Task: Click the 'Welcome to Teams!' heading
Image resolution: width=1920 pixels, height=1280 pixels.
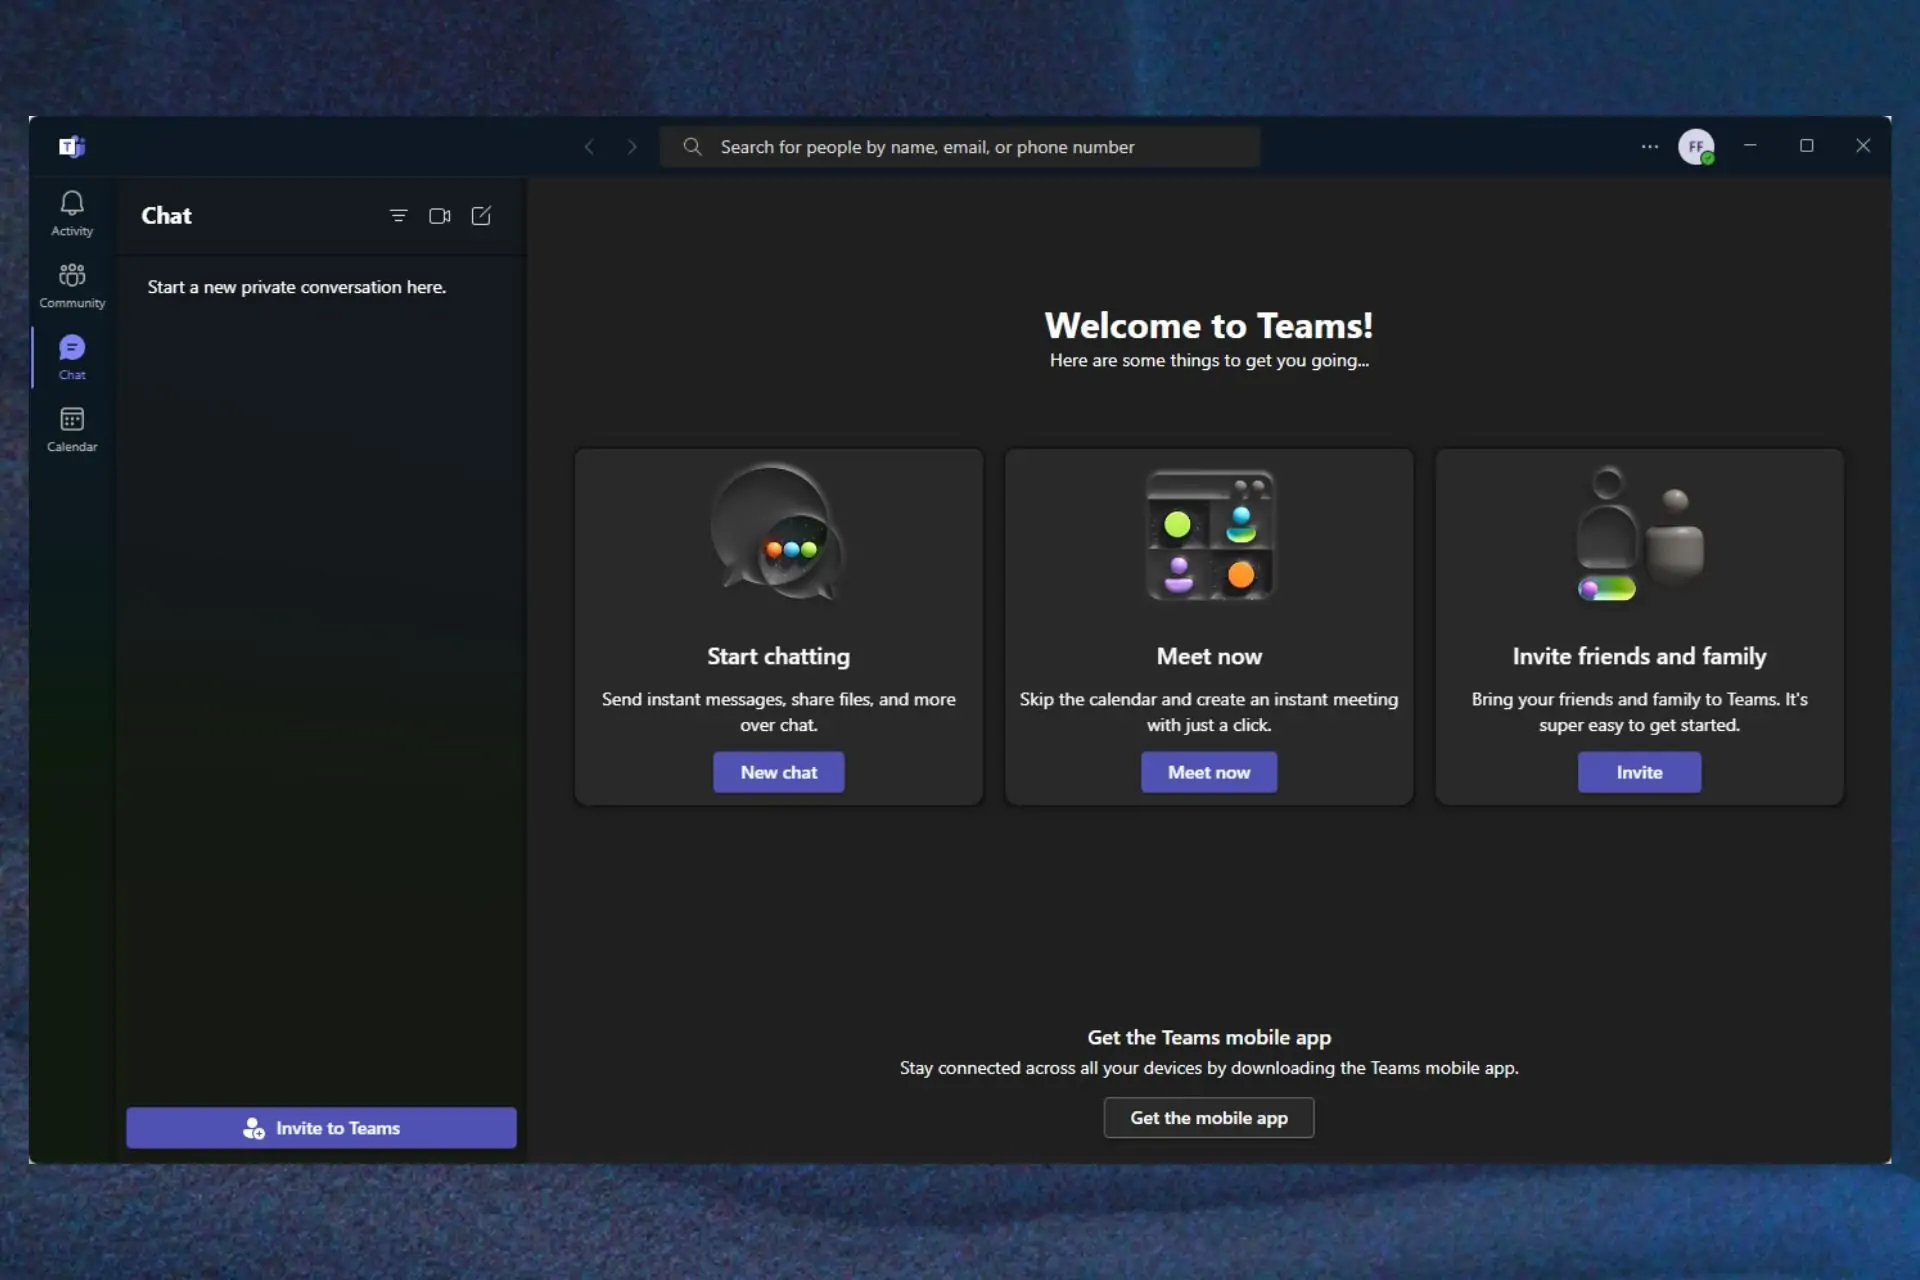Action: 1209,326
